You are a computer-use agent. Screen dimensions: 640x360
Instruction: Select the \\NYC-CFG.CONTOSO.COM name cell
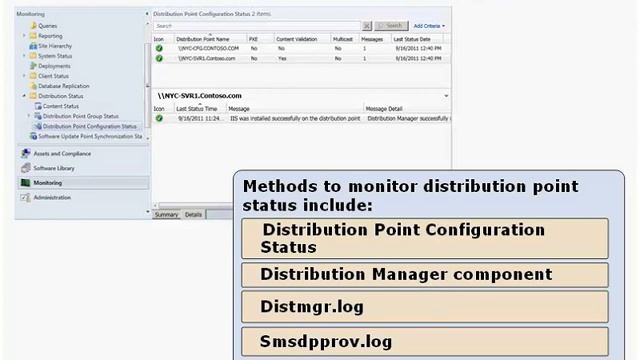tap(208, 48)
